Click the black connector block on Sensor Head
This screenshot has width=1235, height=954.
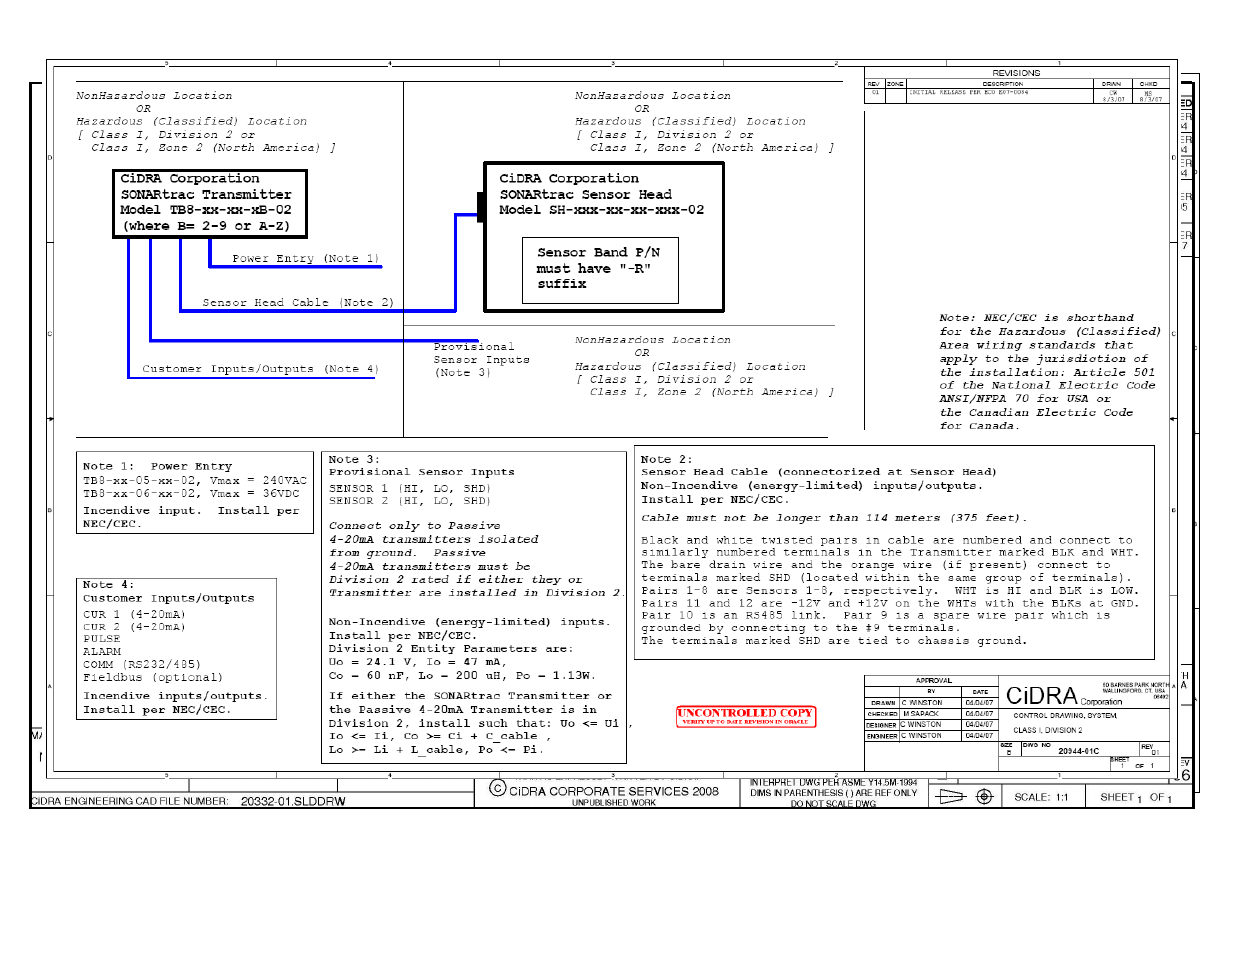click(481, 207)
